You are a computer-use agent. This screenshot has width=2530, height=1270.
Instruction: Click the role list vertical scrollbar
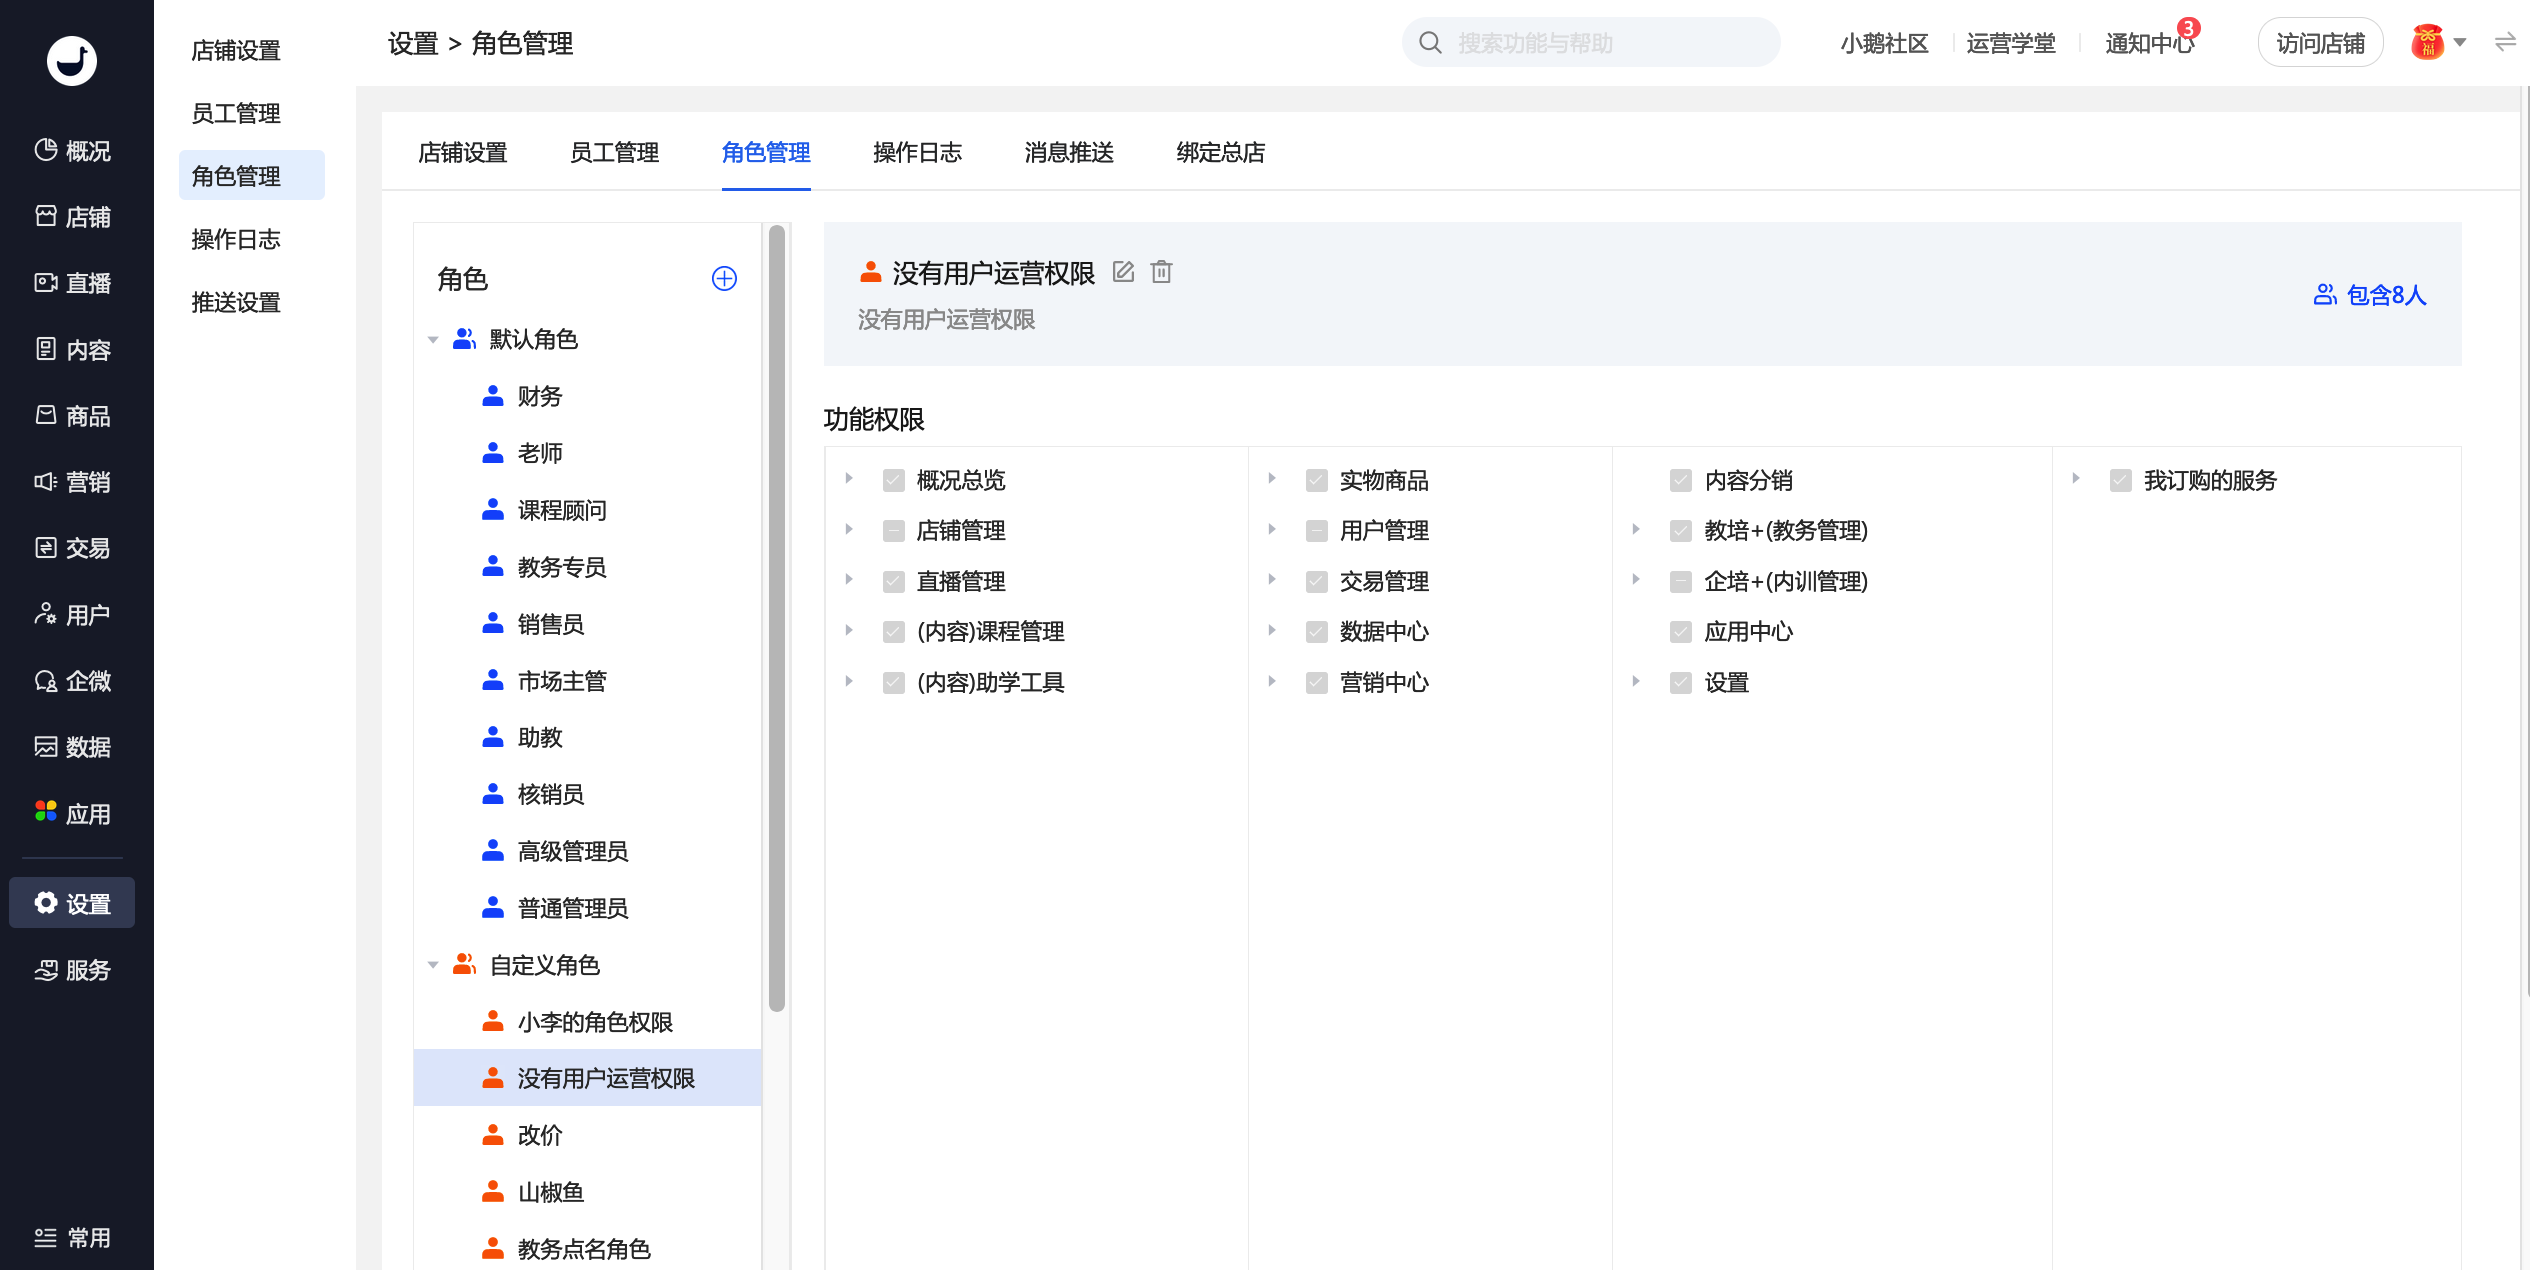pos(777,618)
